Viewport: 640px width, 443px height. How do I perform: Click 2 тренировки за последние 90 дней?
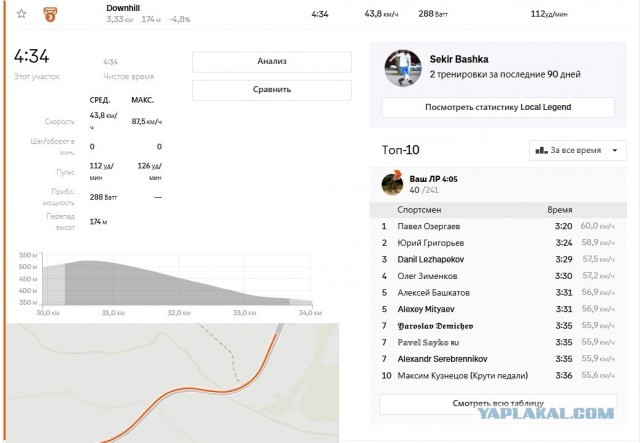(505, 75)
